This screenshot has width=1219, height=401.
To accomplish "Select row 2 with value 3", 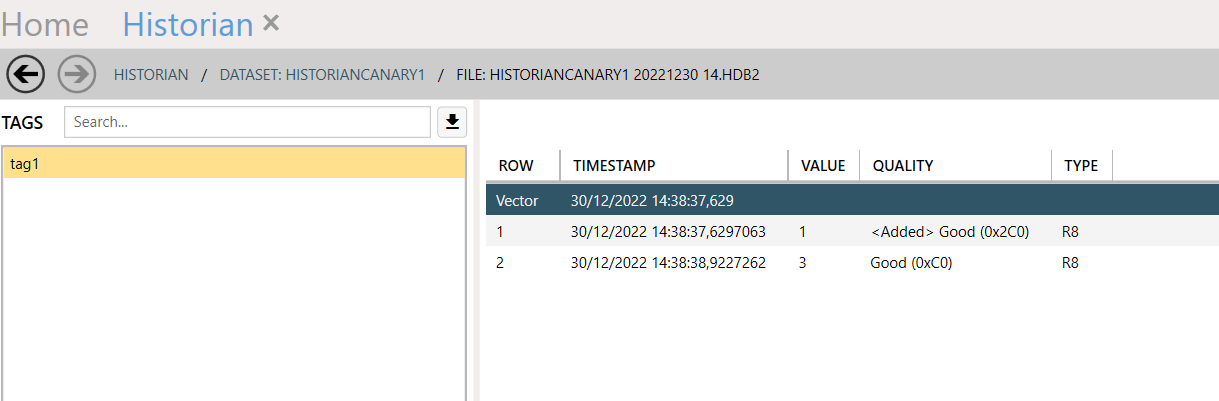I will tap(852, 263).
